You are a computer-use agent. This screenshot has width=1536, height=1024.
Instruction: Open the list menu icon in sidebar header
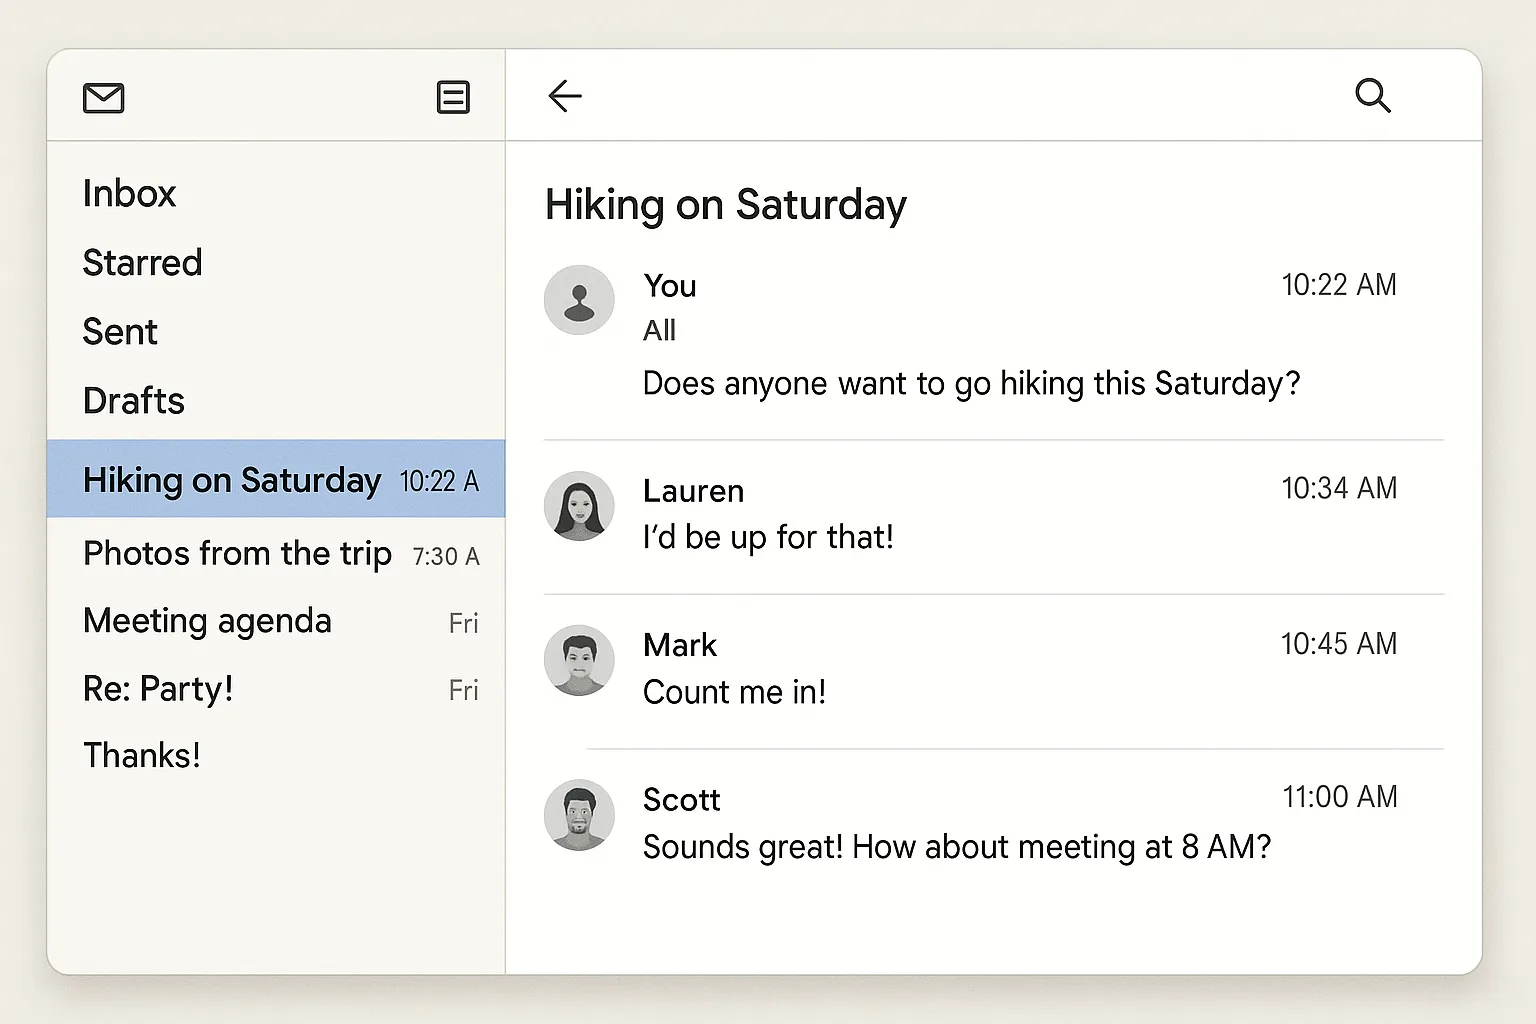click(x=453, y=97)
